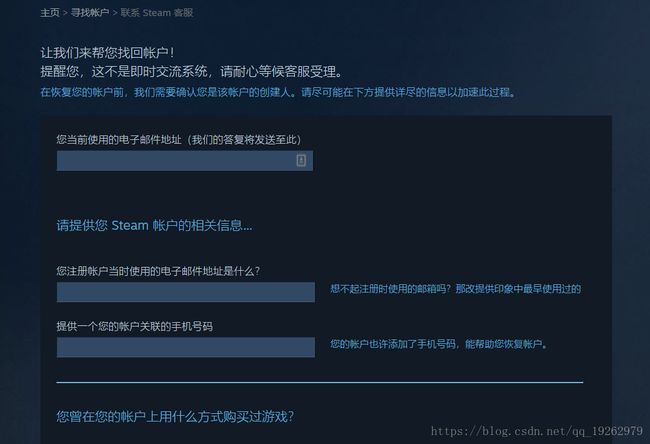The image size is (650, 444).
Task: Click the horizontal divider below the phone field
Action: coord(320,382)
